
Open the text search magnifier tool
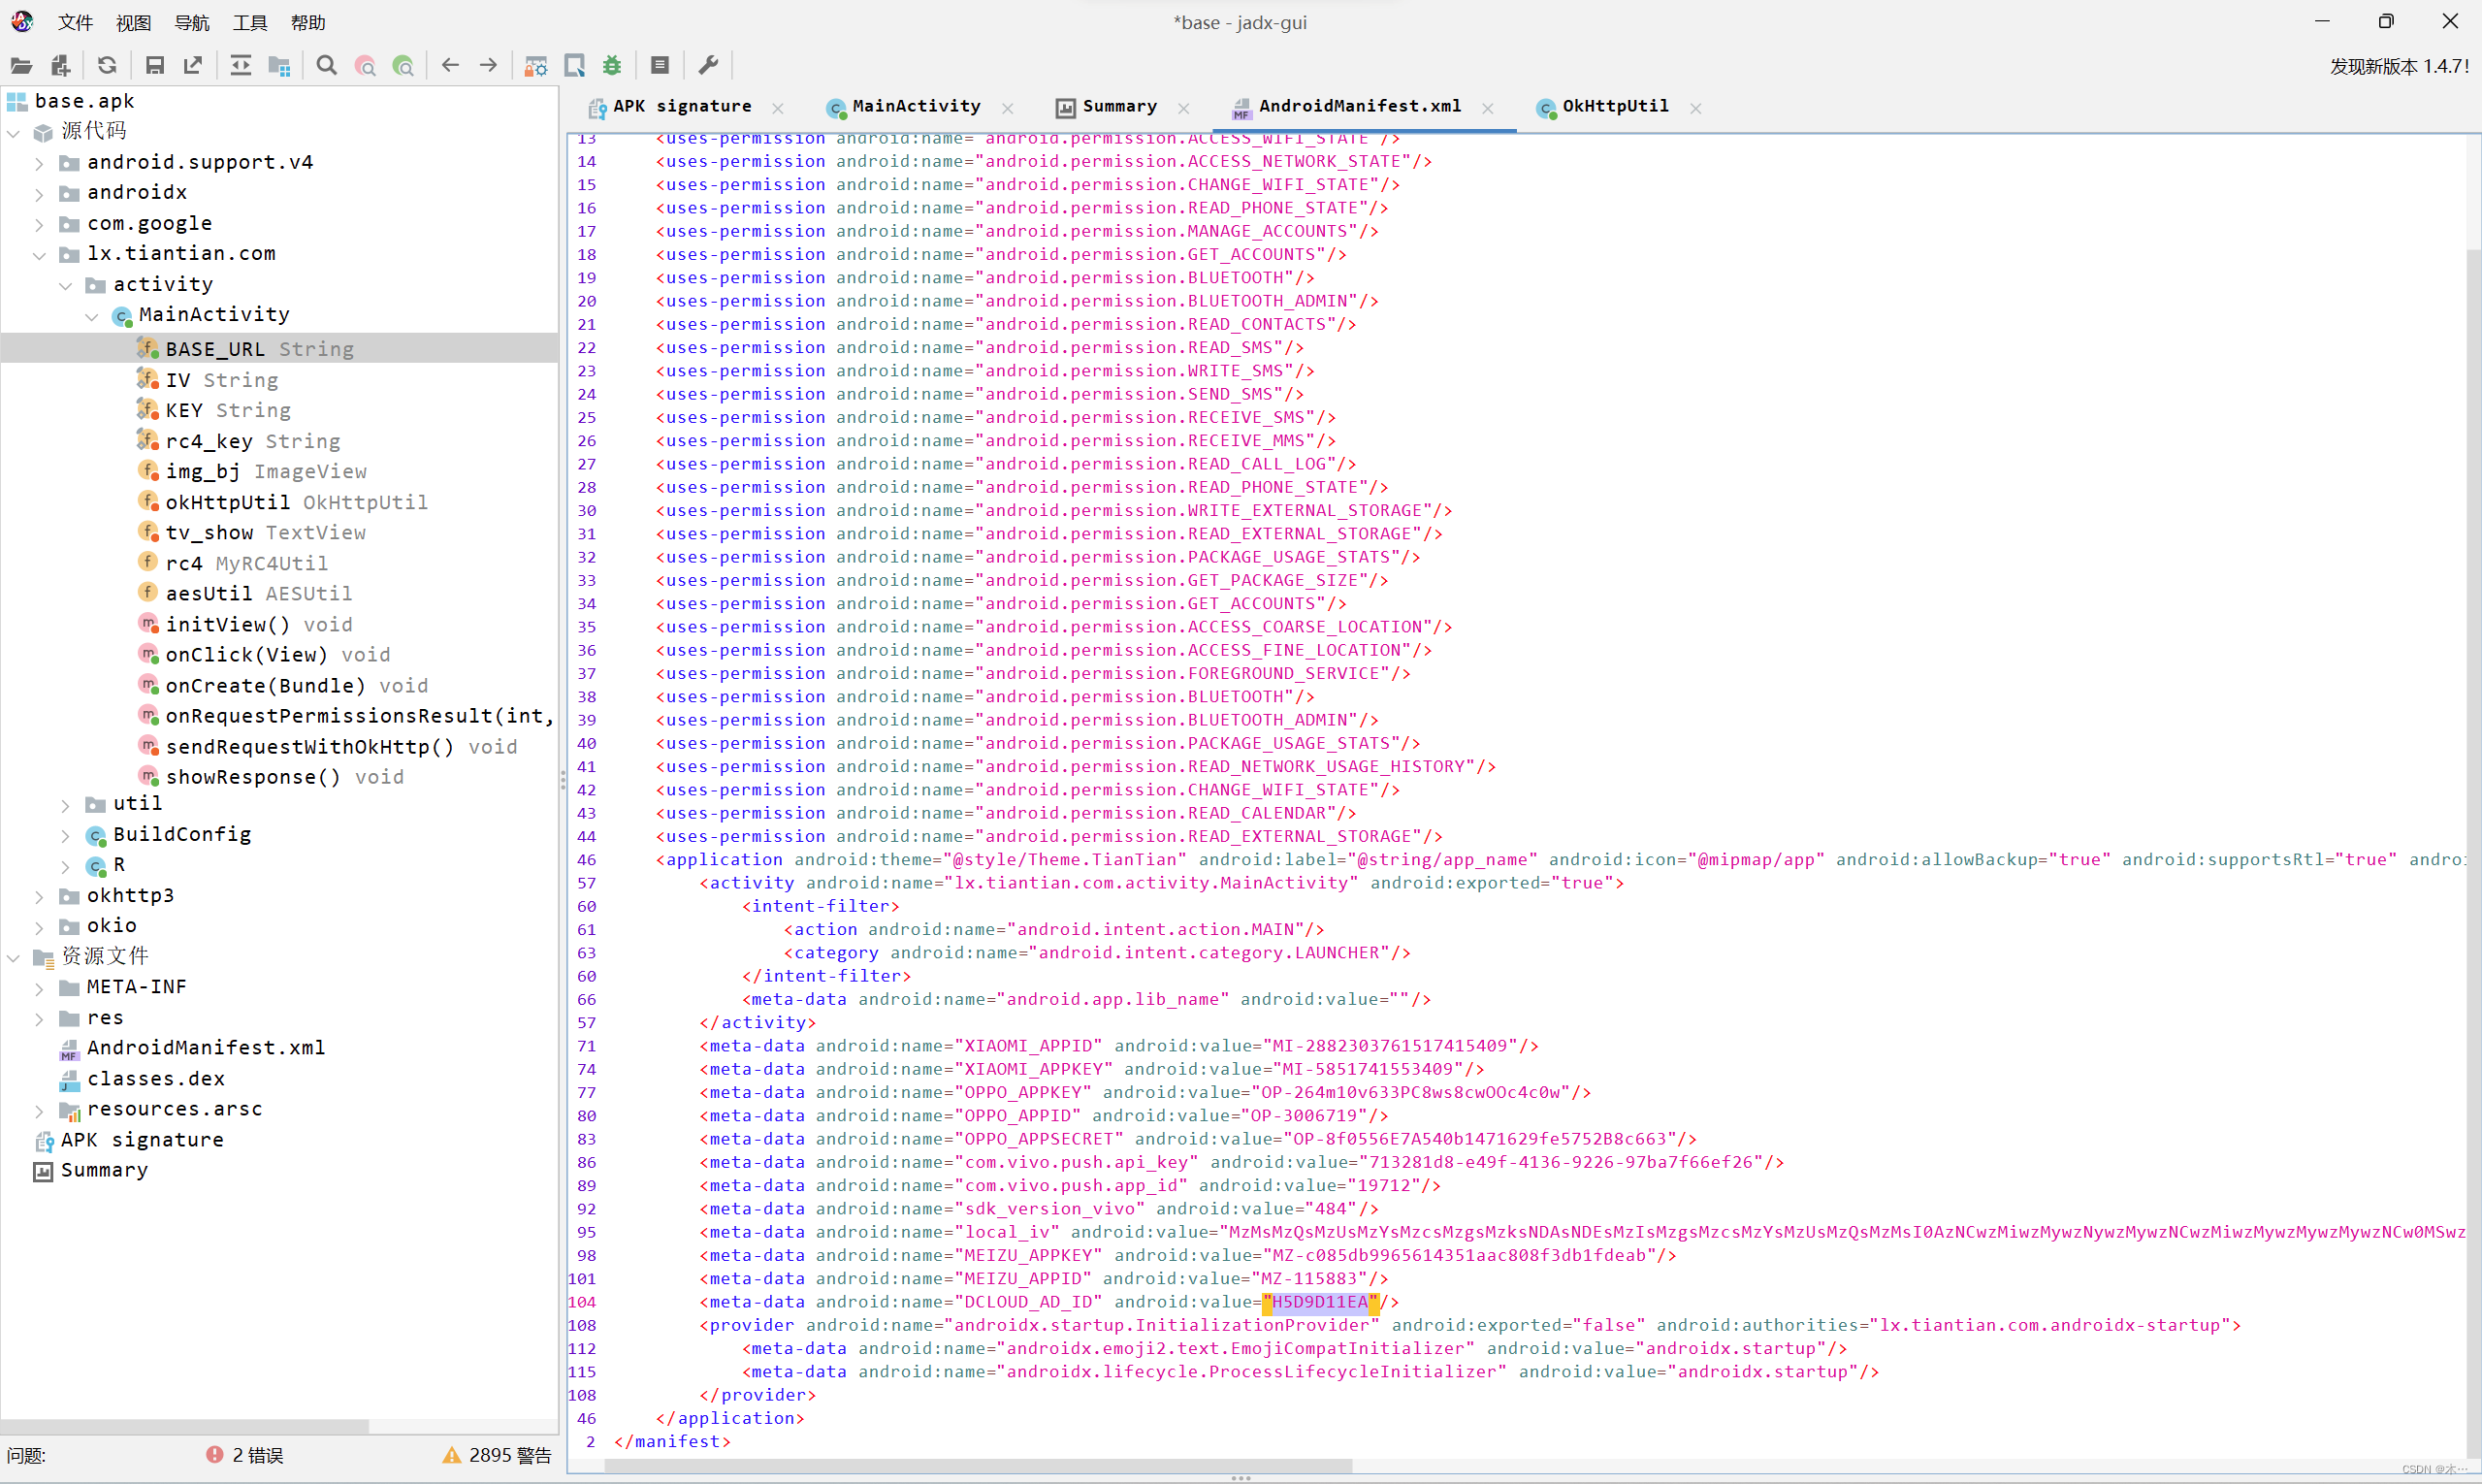[x=326, y=66]
